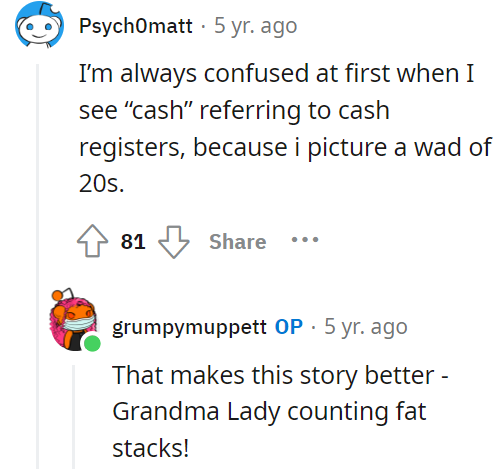Downvote Psych0matt's comment
Image resolution: width=500 pixels, height=469 pixels.
pos(173,242)
